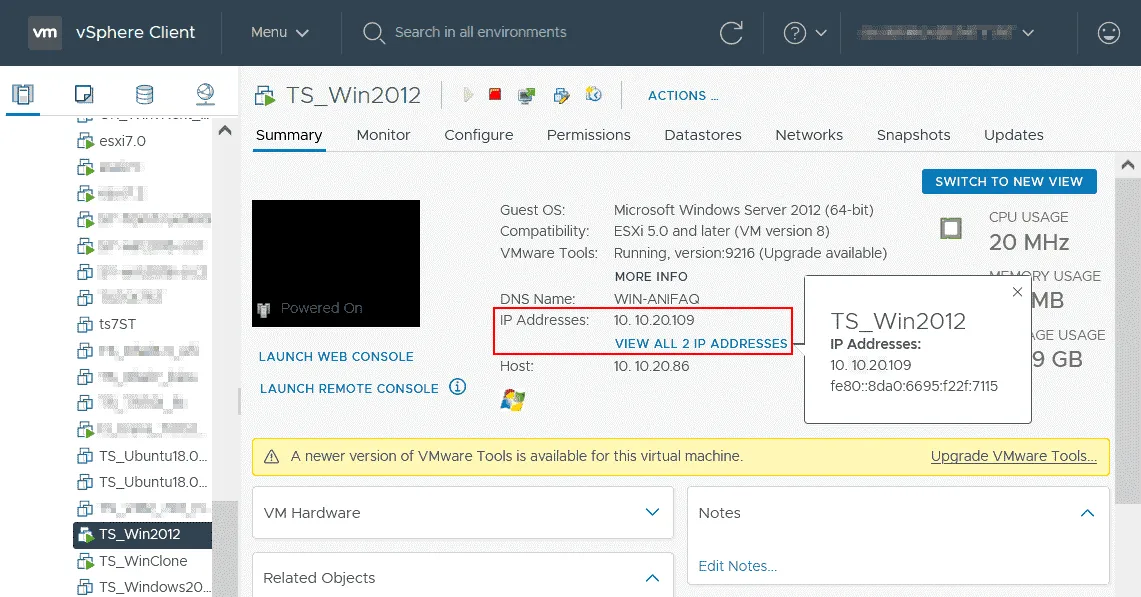
Task: Click the Take Snapshot clock icon
Action: click(594, 95)
